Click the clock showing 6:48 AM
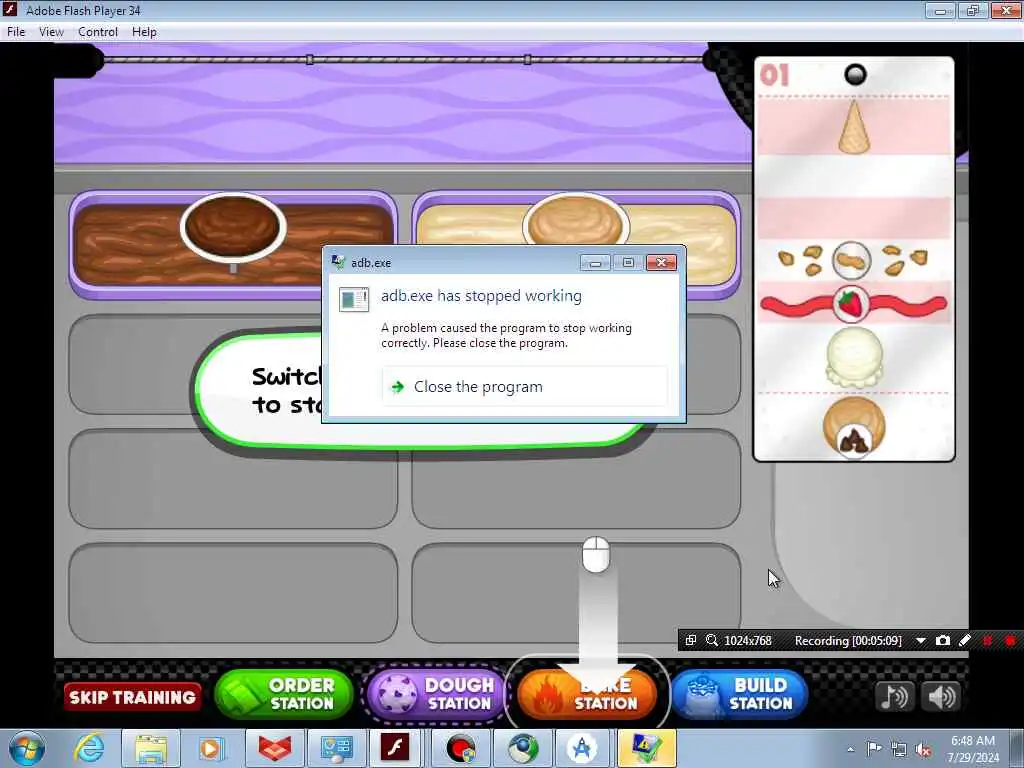The image size is (1024, 768). tap(973, 741)
